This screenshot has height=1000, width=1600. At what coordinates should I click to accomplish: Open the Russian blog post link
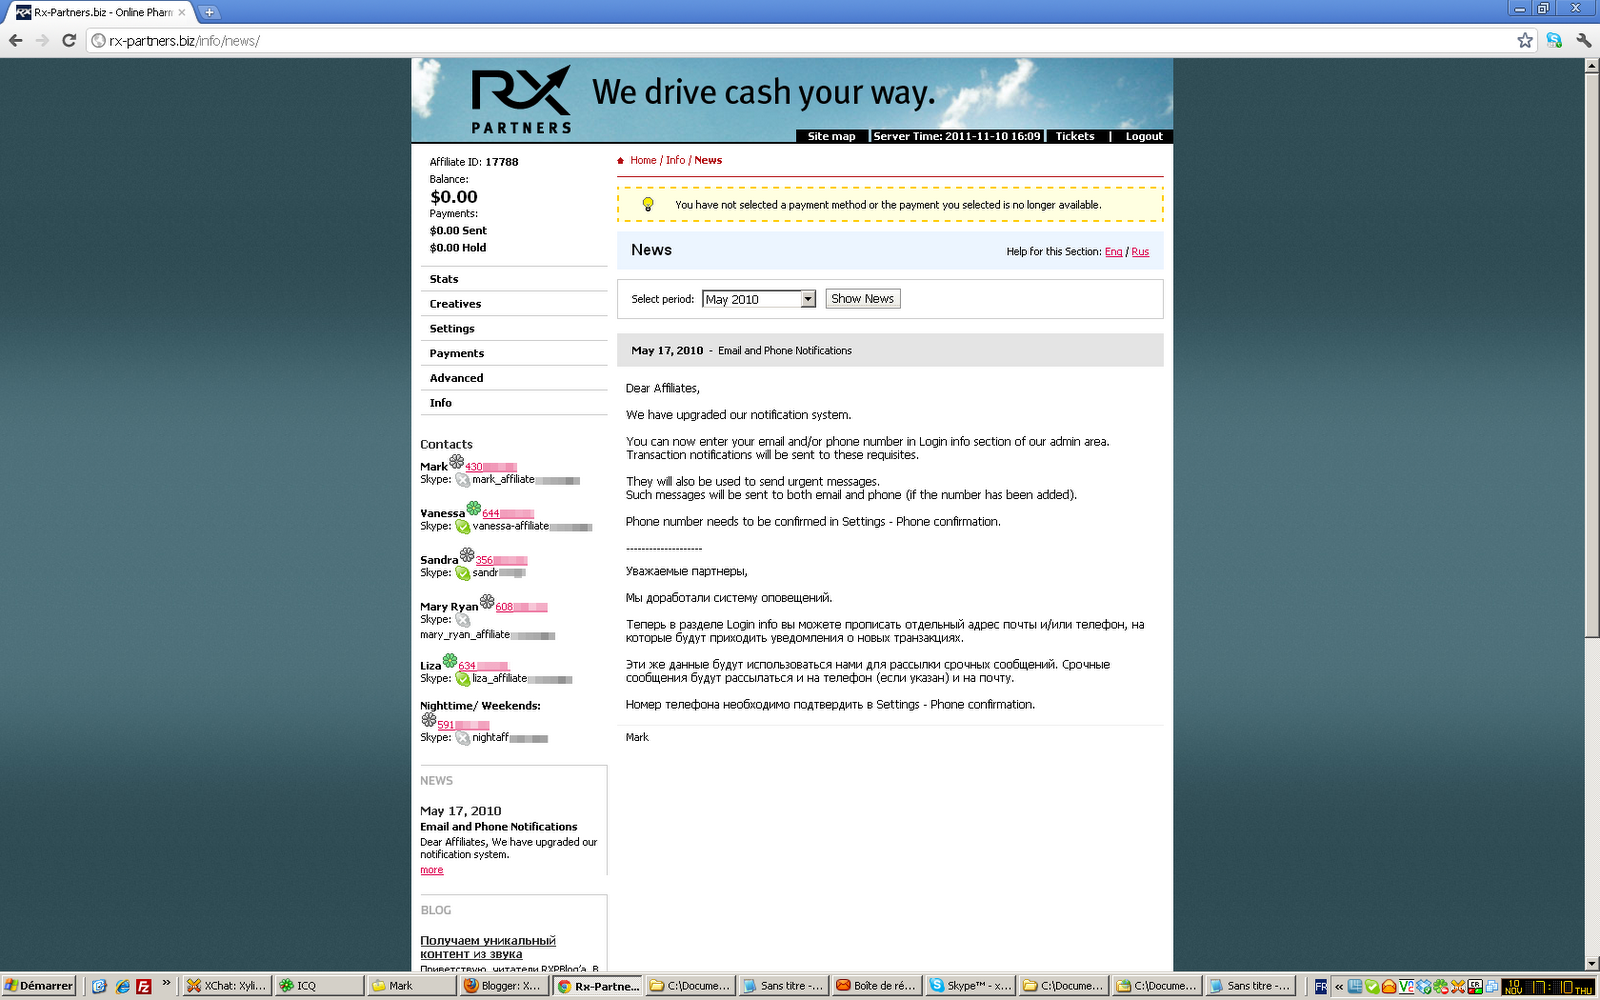[488, 947]
